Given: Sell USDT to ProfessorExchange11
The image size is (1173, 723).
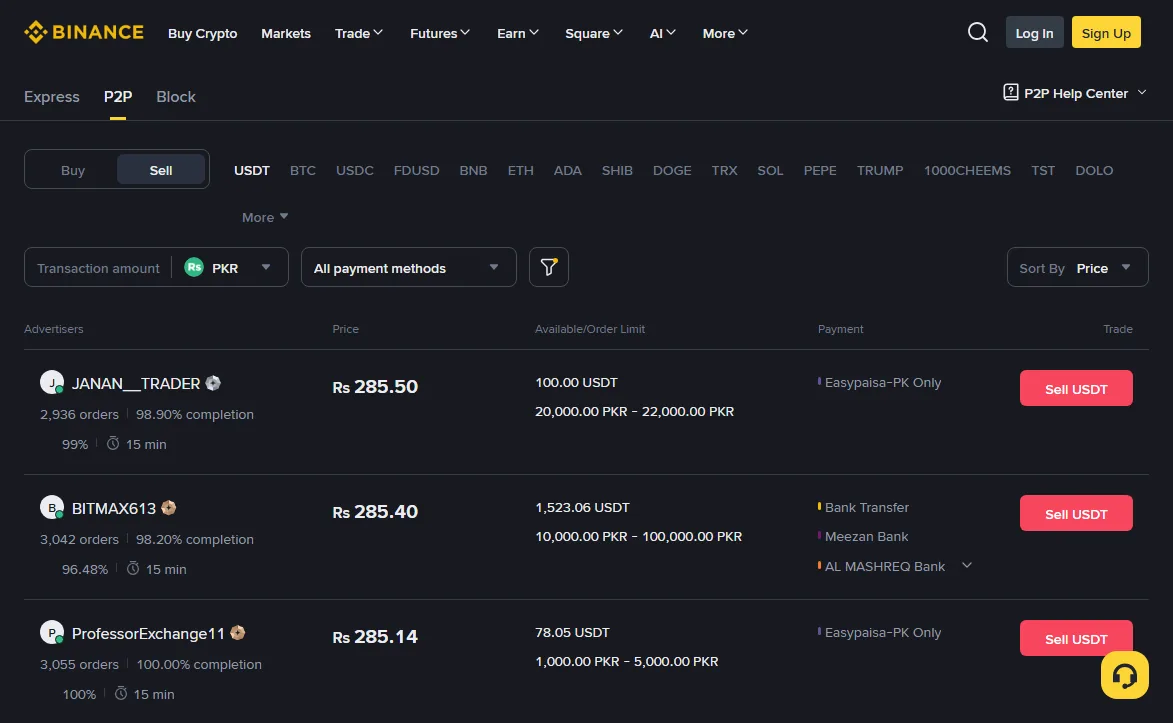Looking at the screenshot, I should click(x=1076, y=638).
